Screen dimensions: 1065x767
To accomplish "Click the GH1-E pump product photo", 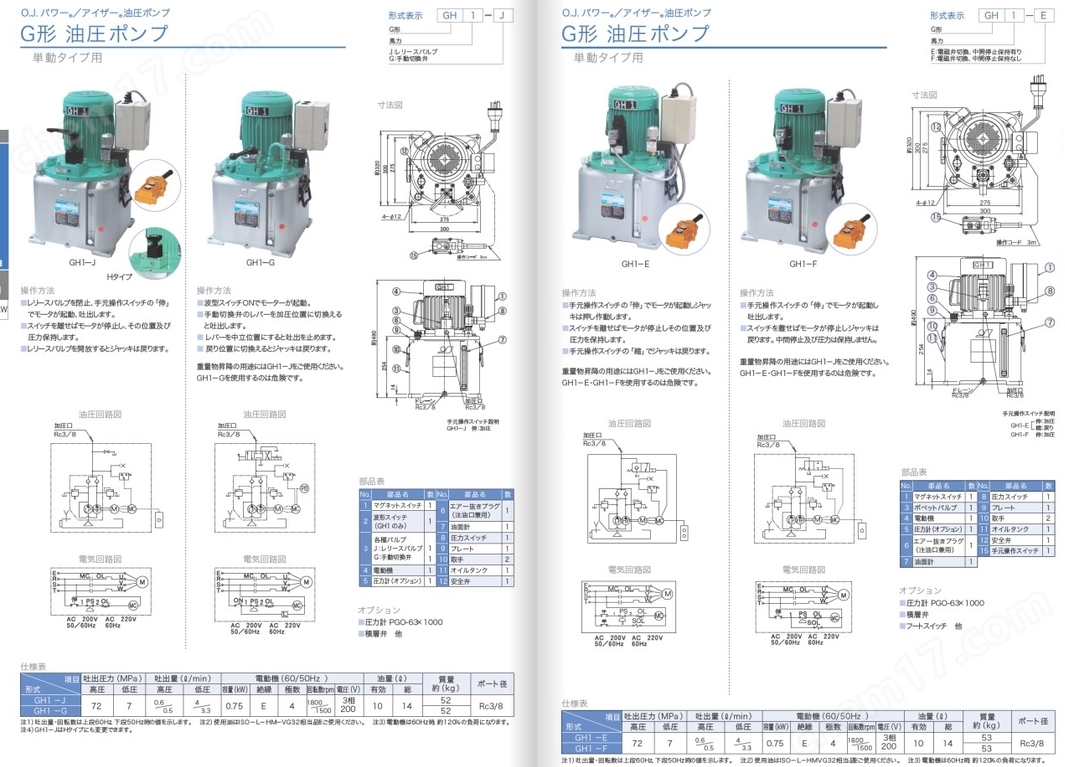I will [632, 167].
